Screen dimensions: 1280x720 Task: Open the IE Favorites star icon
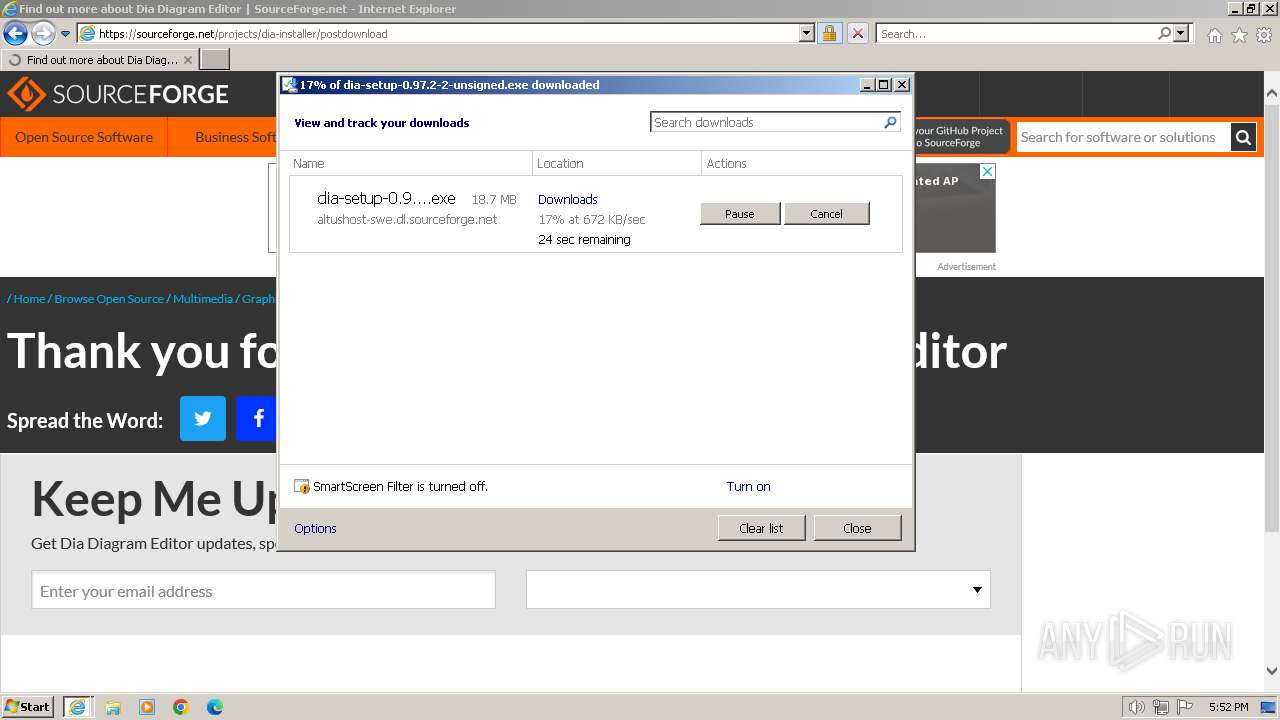coord(1239,35)
